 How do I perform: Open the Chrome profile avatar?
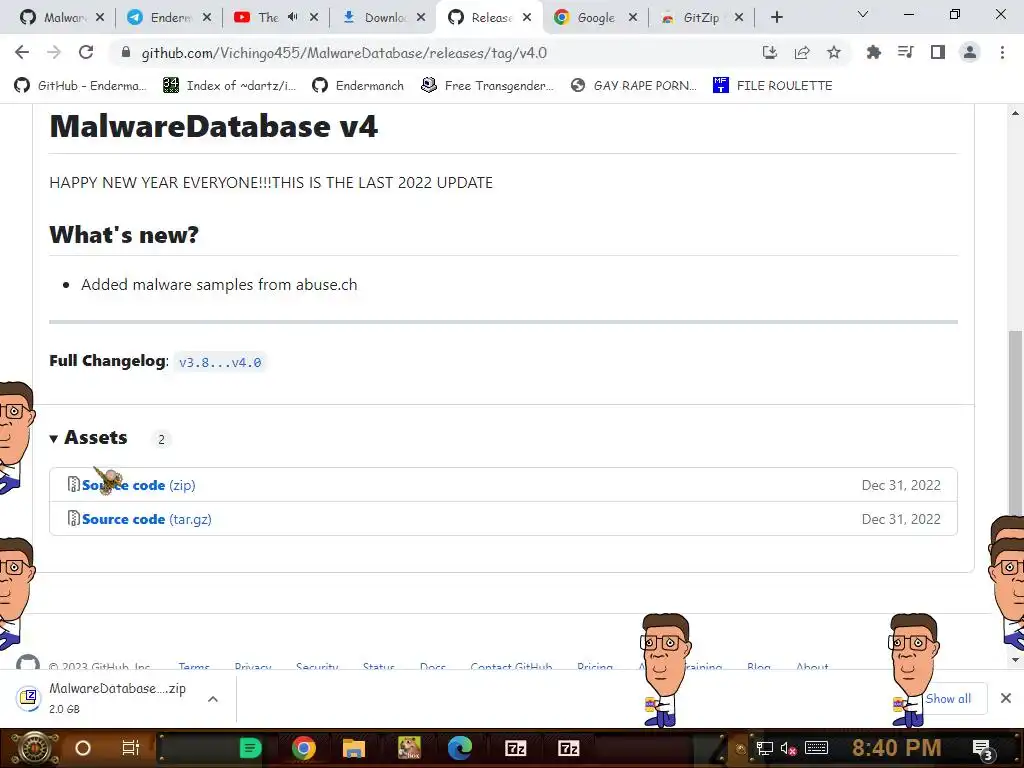pos(970,52)
